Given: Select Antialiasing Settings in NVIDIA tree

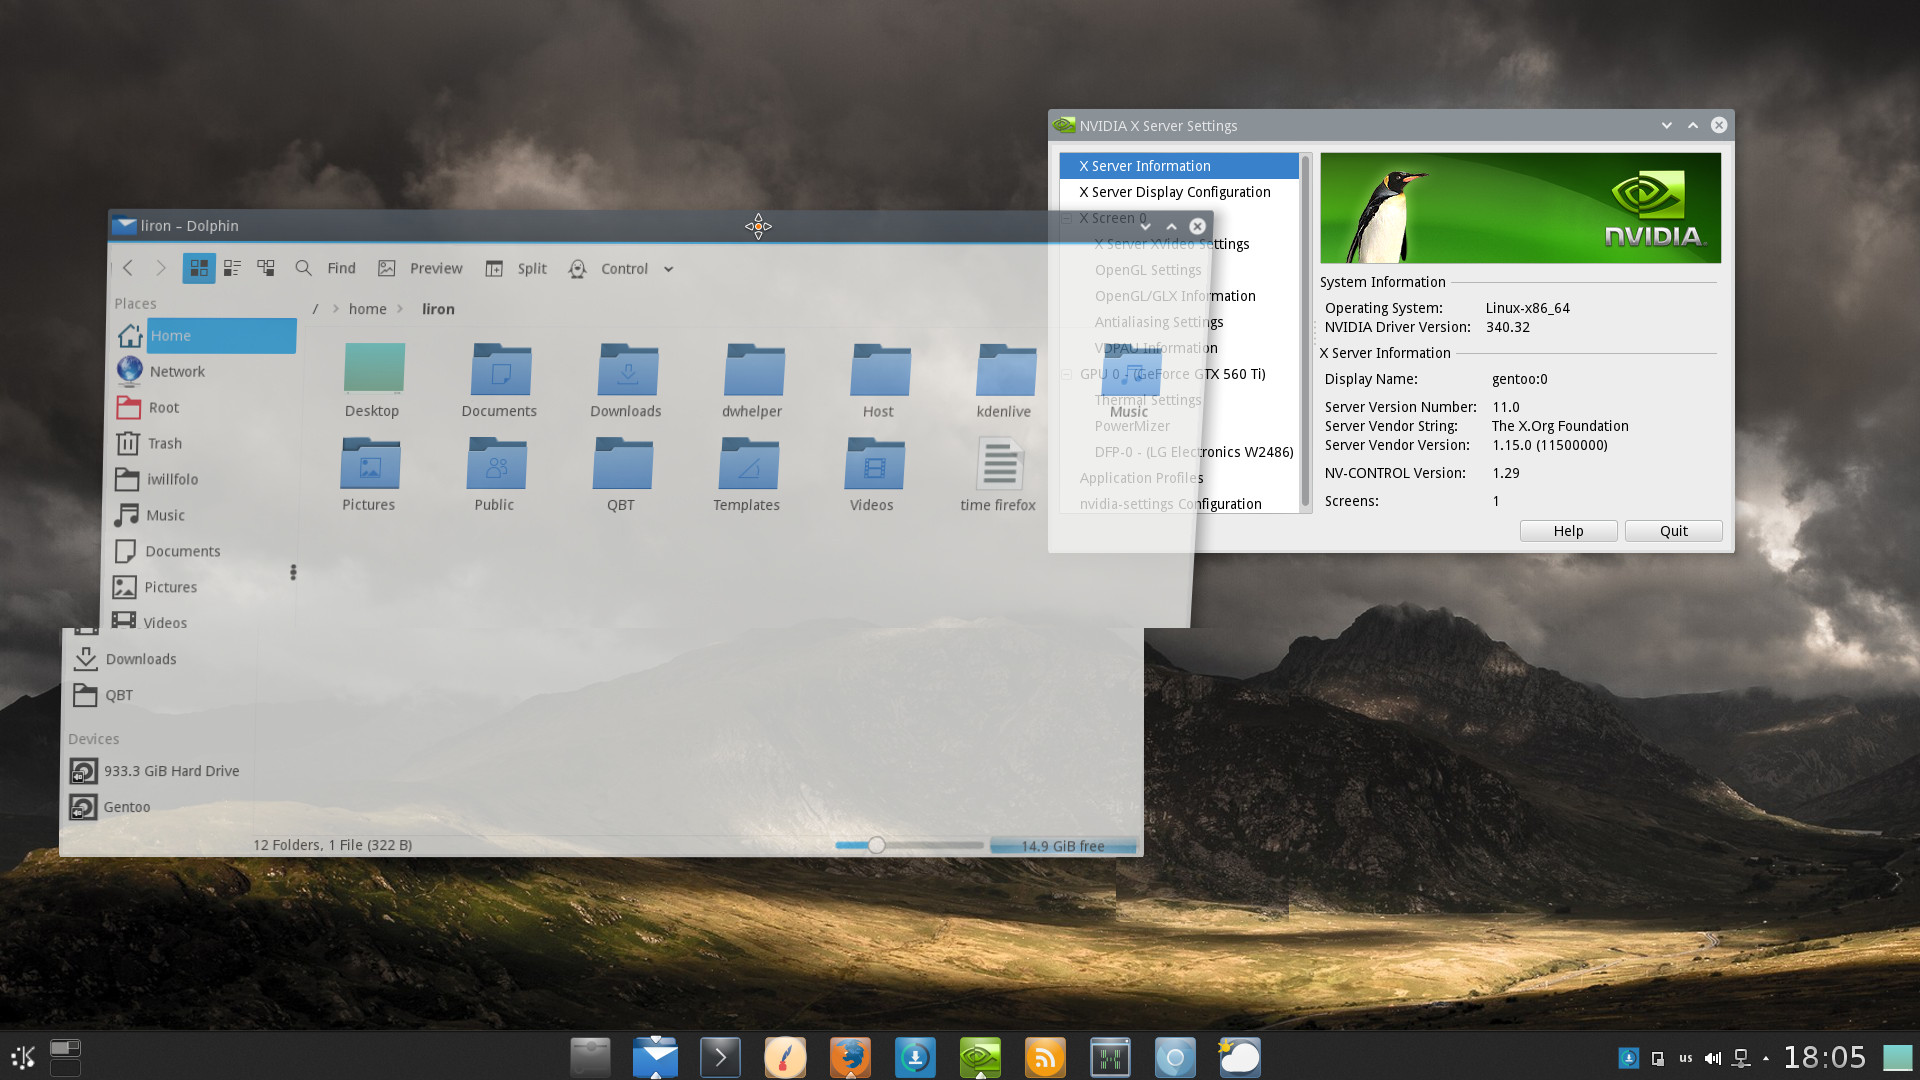Looking at the screenshot, I should 1159,322.
